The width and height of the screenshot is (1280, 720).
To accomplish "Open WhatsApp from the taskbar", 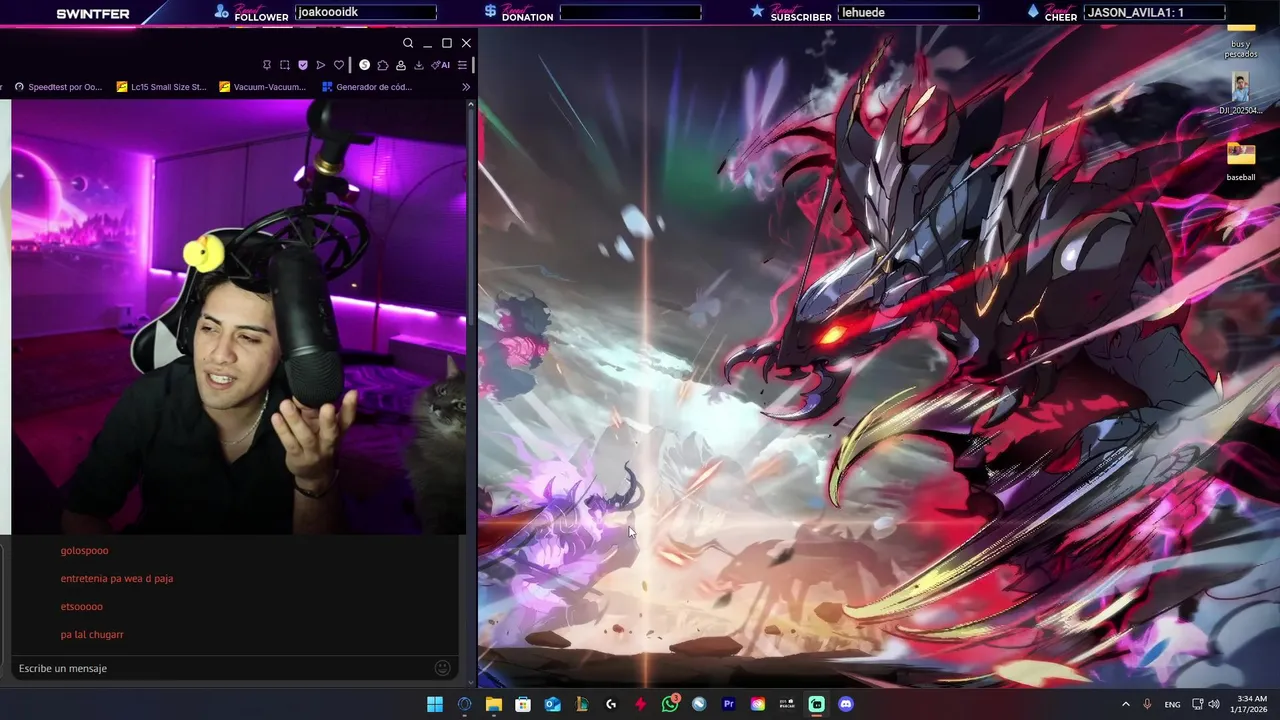I will tap(670, 704).
